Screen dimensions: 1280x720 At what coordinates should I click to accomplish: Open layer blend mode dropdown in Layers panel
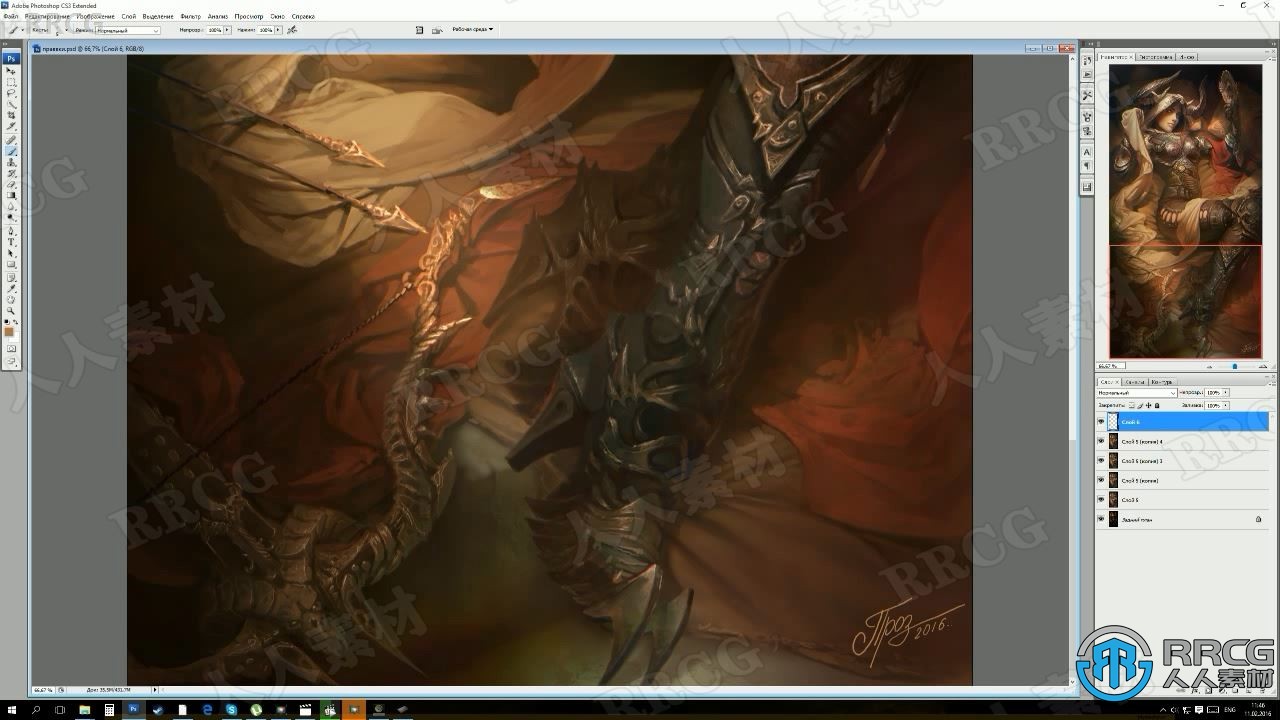[x=1137, y=393]
